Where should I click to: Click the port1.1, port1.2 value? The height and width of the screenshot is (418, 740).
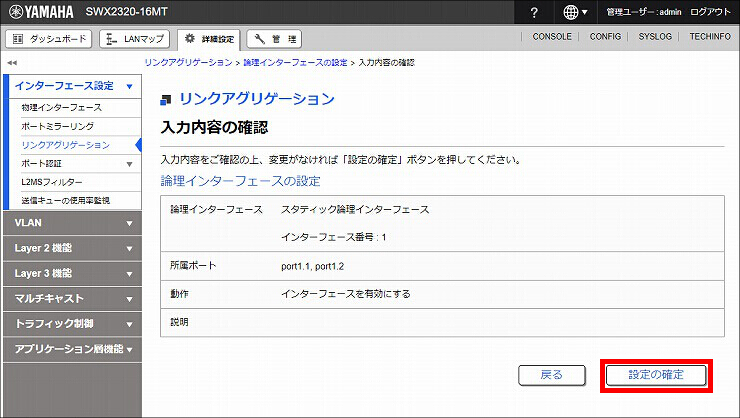coord(312,266)
